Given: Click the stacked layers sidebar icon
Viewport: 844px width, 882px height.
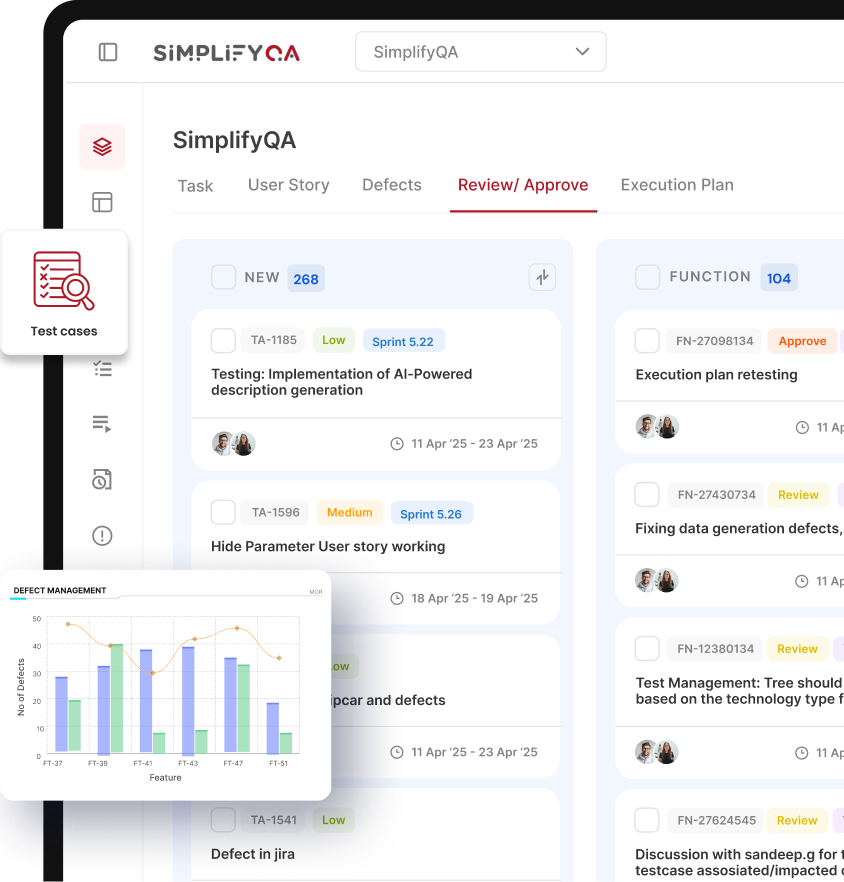Looking at the screenshot, I should pyautogui.click(x=102, y=147).
